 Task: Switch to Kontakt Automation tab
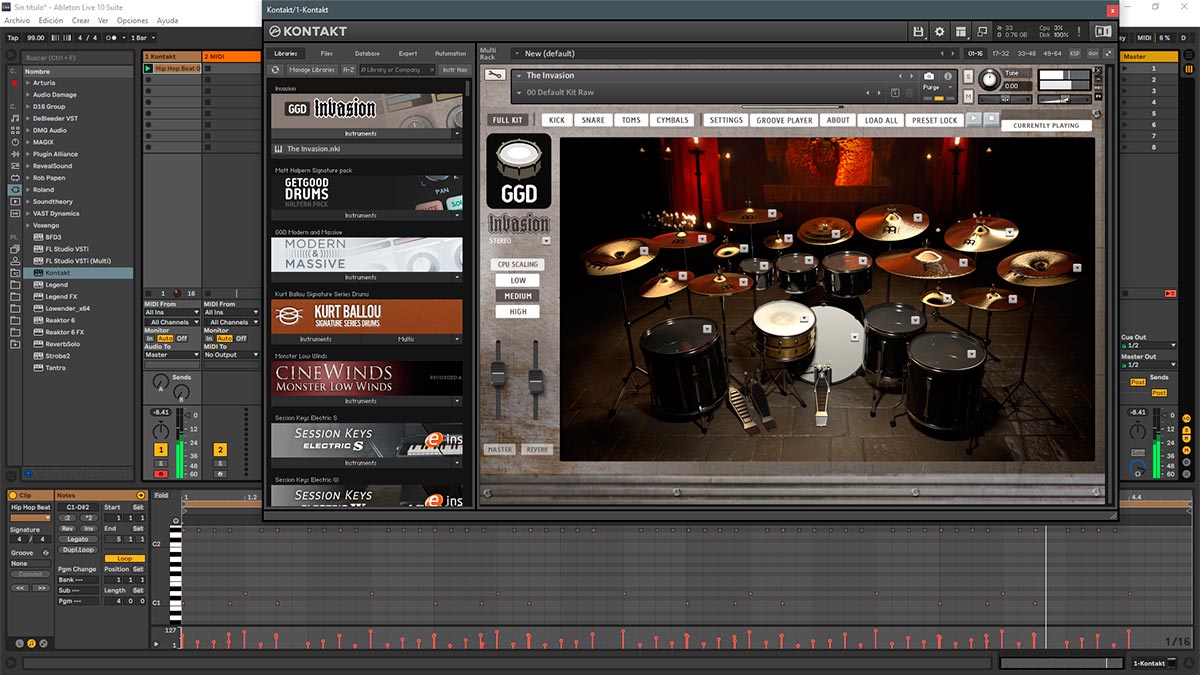(x=450, y=53)
